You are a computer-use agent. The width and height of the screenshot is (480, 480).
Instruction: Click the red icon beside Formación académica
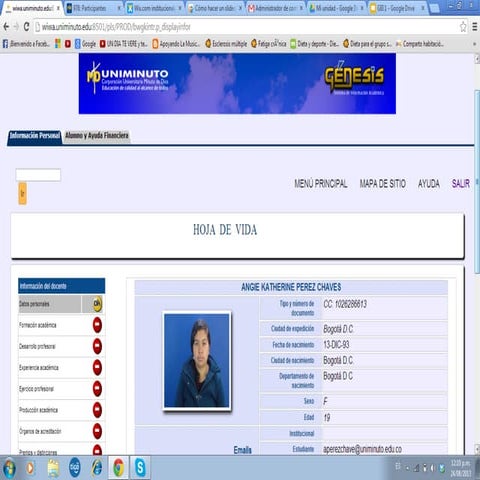[x=97, y=325]
